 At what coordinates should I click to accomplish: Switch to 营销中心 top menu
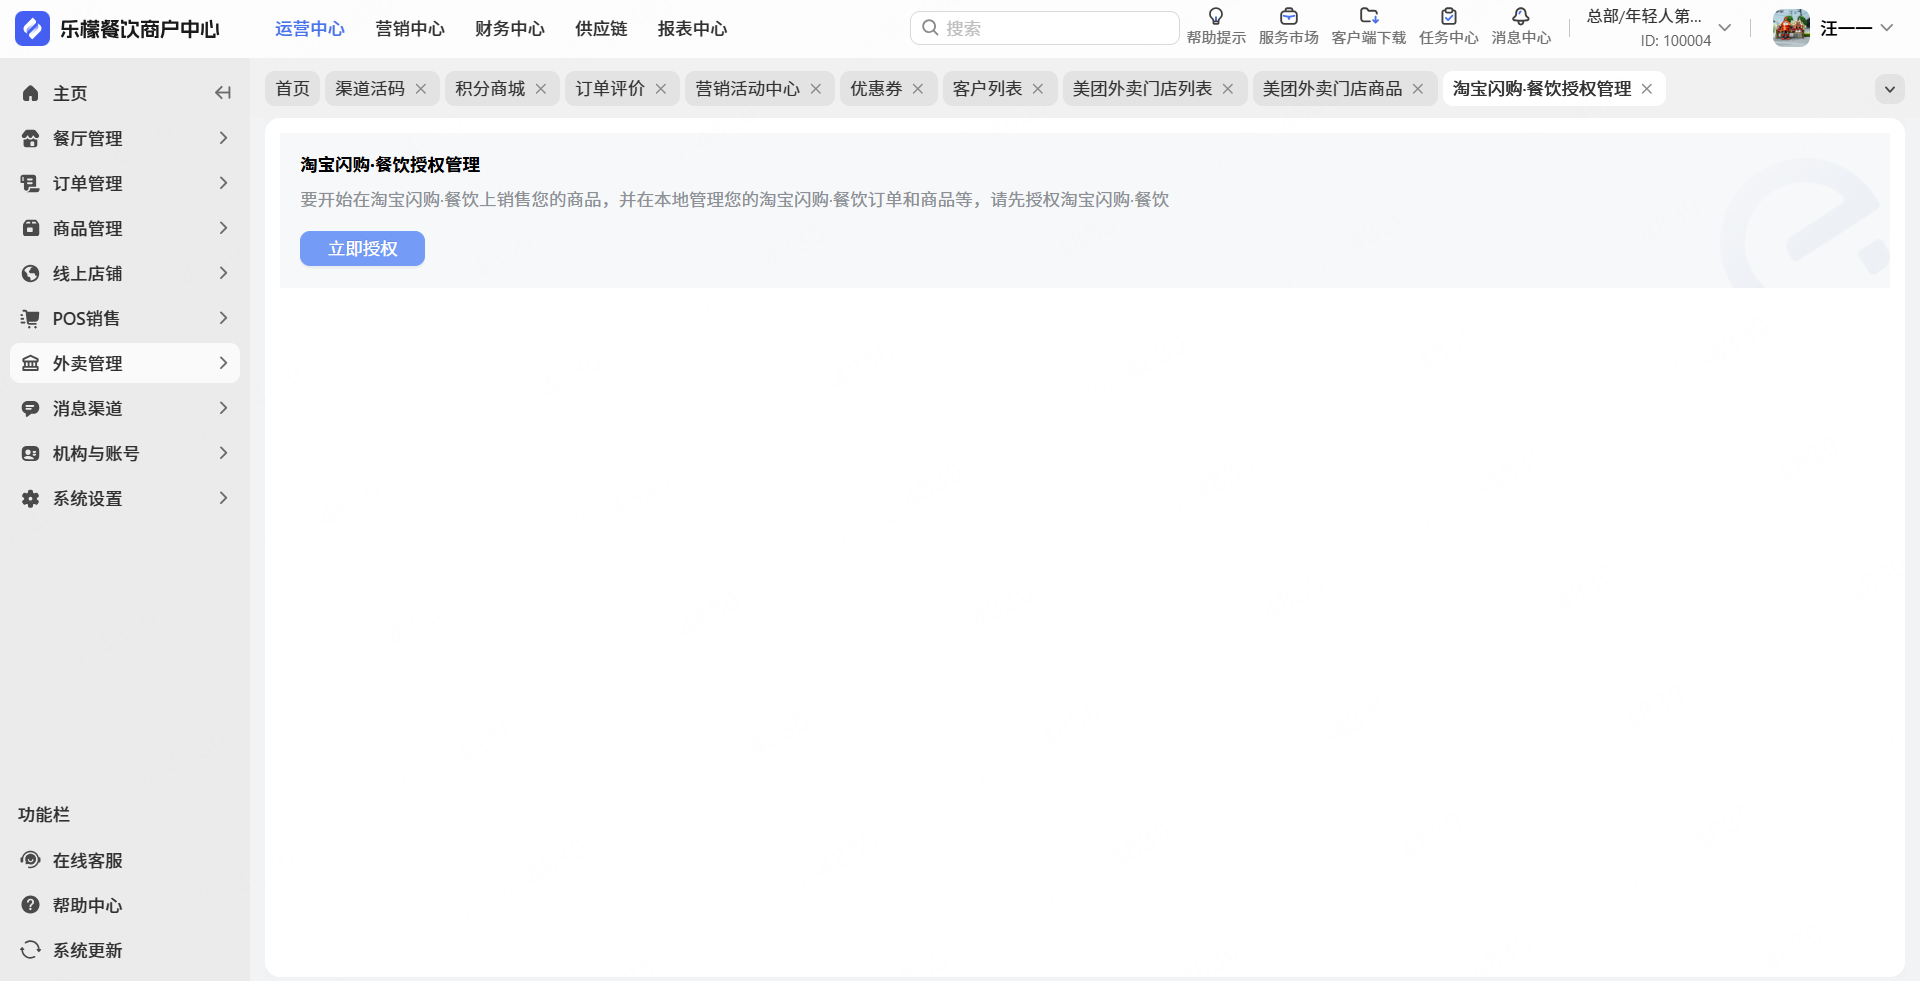(410, 29)
